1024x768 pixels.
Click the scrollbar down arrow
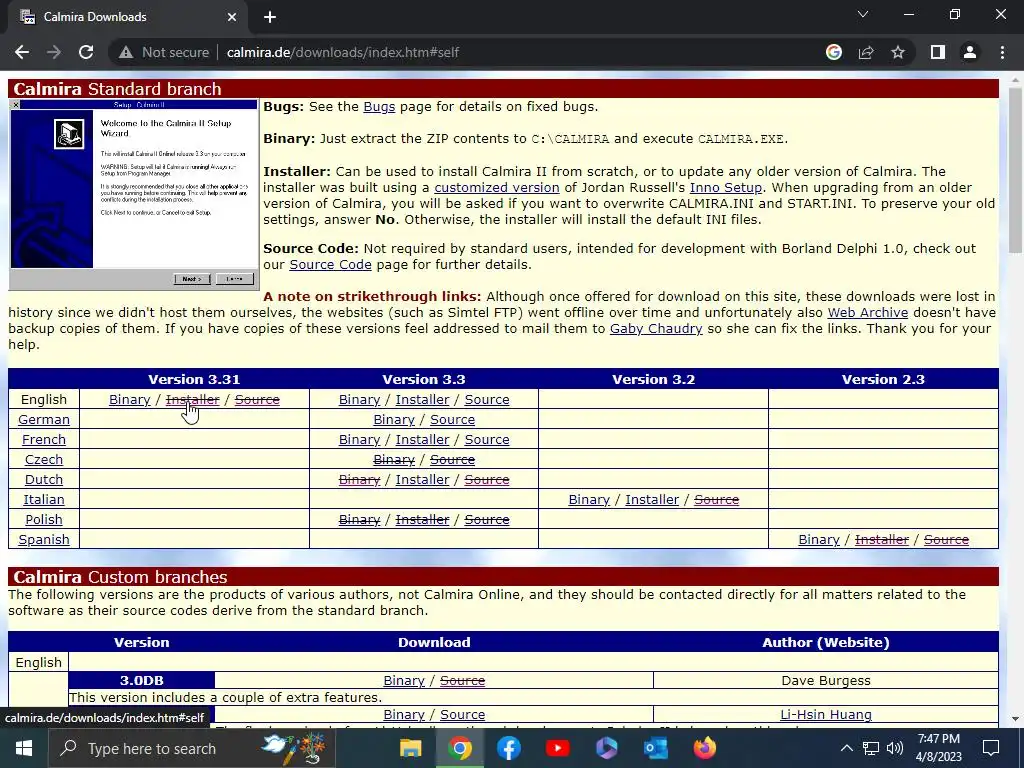click(1016, 719)
